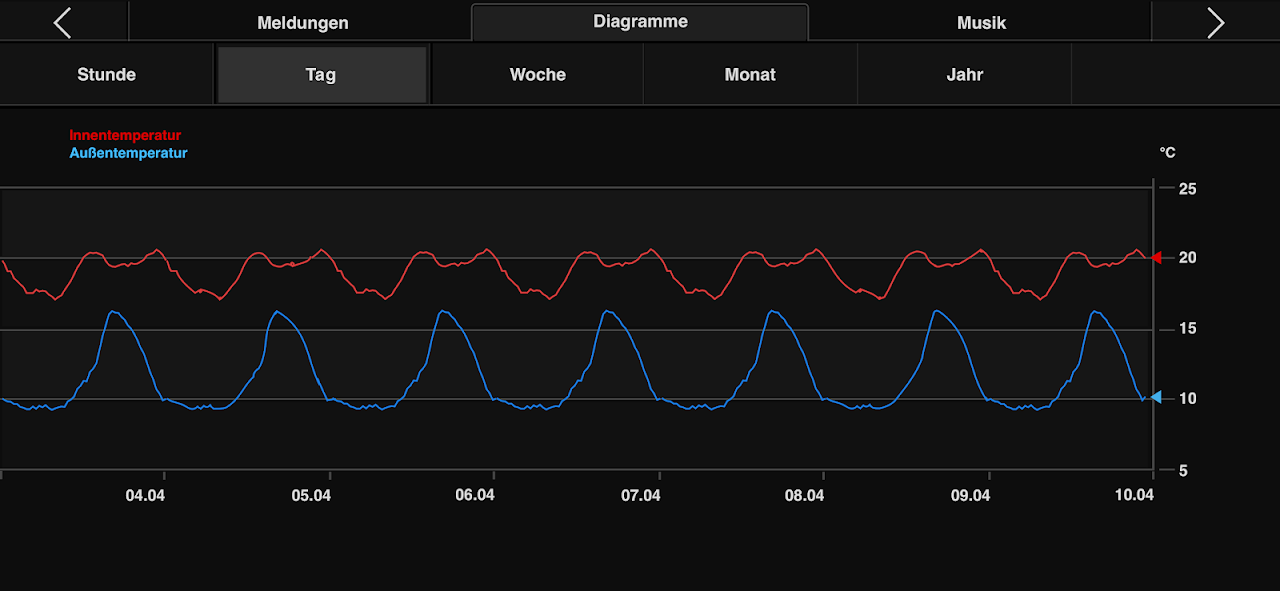Open the Musik tab
This screenshot has height=591, width=1280.
tap(981, 22)
